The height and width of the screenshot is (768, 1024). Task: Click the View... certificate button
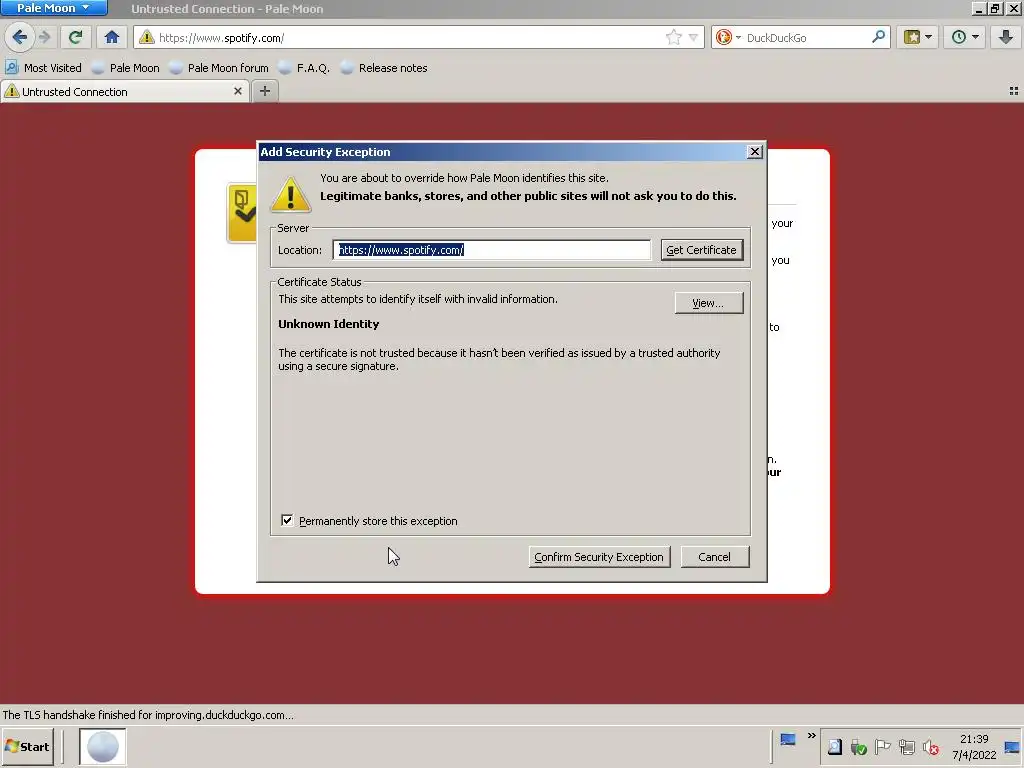pos(709,303)
